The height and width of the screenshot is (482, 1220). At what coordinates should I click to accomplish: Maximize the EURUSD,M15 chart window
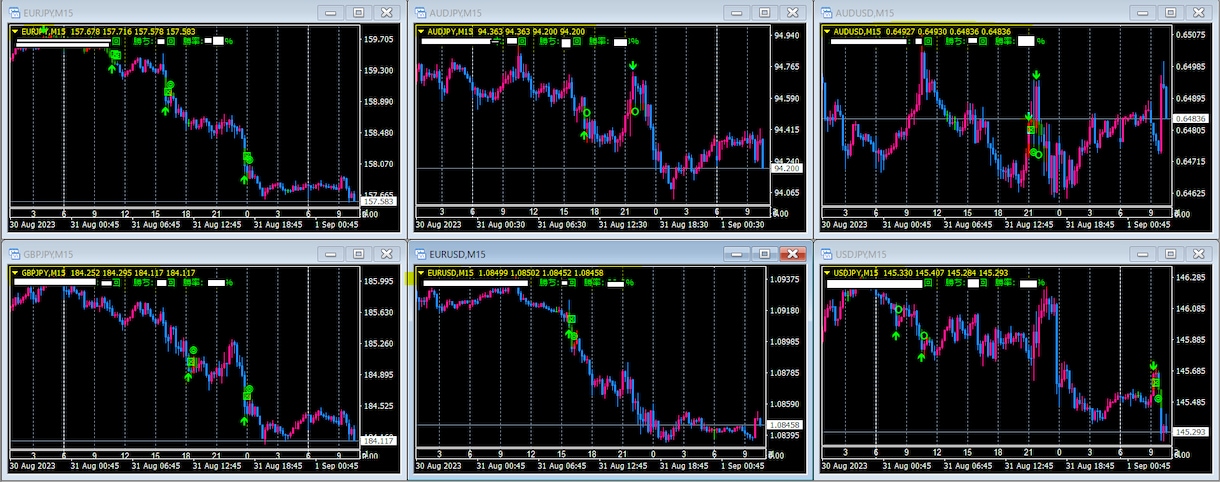pos(764,254)
